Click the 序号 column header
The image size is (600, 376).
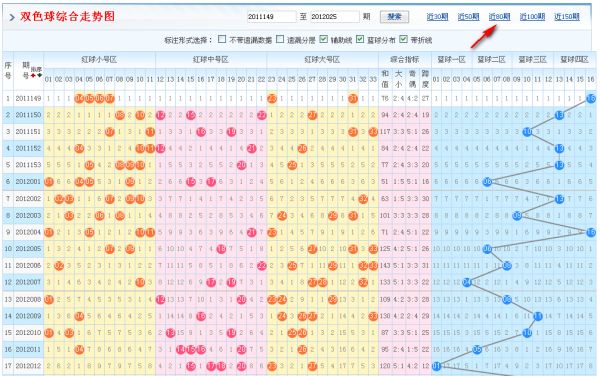point(8,70)
